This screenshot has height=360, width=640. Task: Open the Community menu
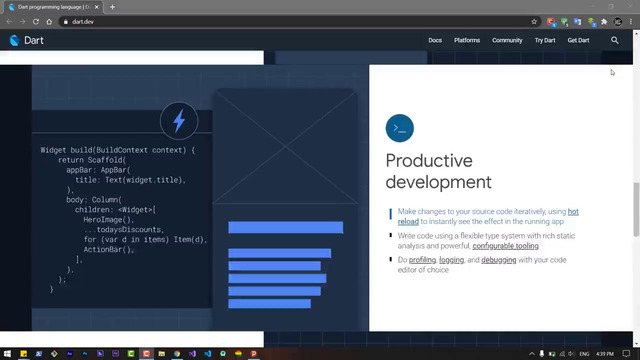click(x=507, y=40)
